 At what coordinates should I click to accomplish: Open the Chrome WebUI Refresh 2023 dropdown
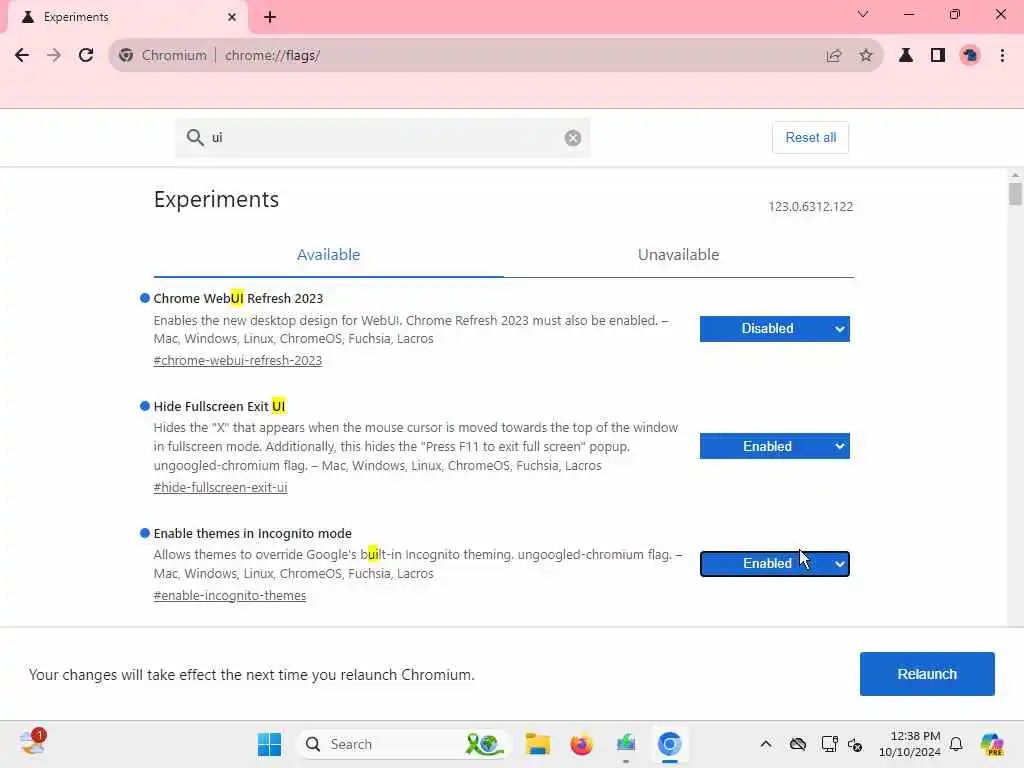click(x=775, y=328)
